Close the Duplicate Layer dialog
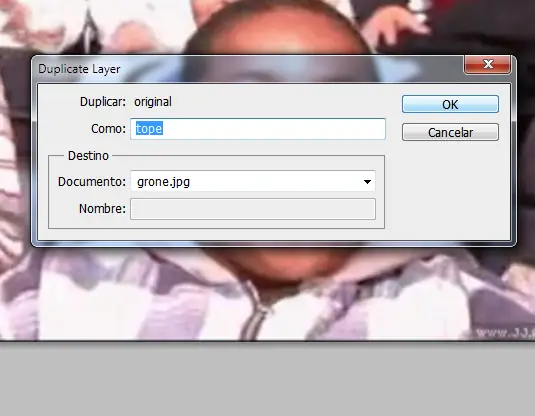The image size is (535, 416). [x=488, y=64]
